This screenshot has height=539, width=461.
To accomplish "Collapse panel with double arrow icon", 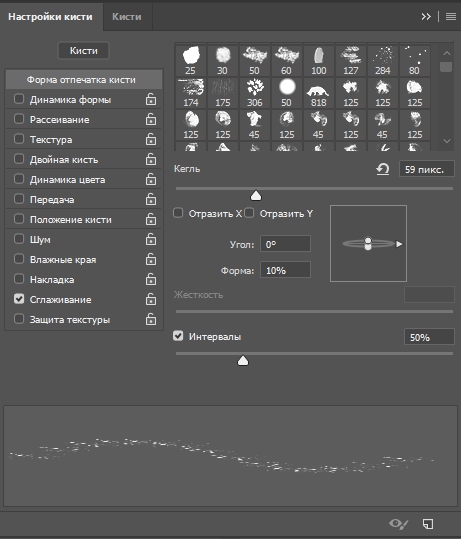I will 426,16.
